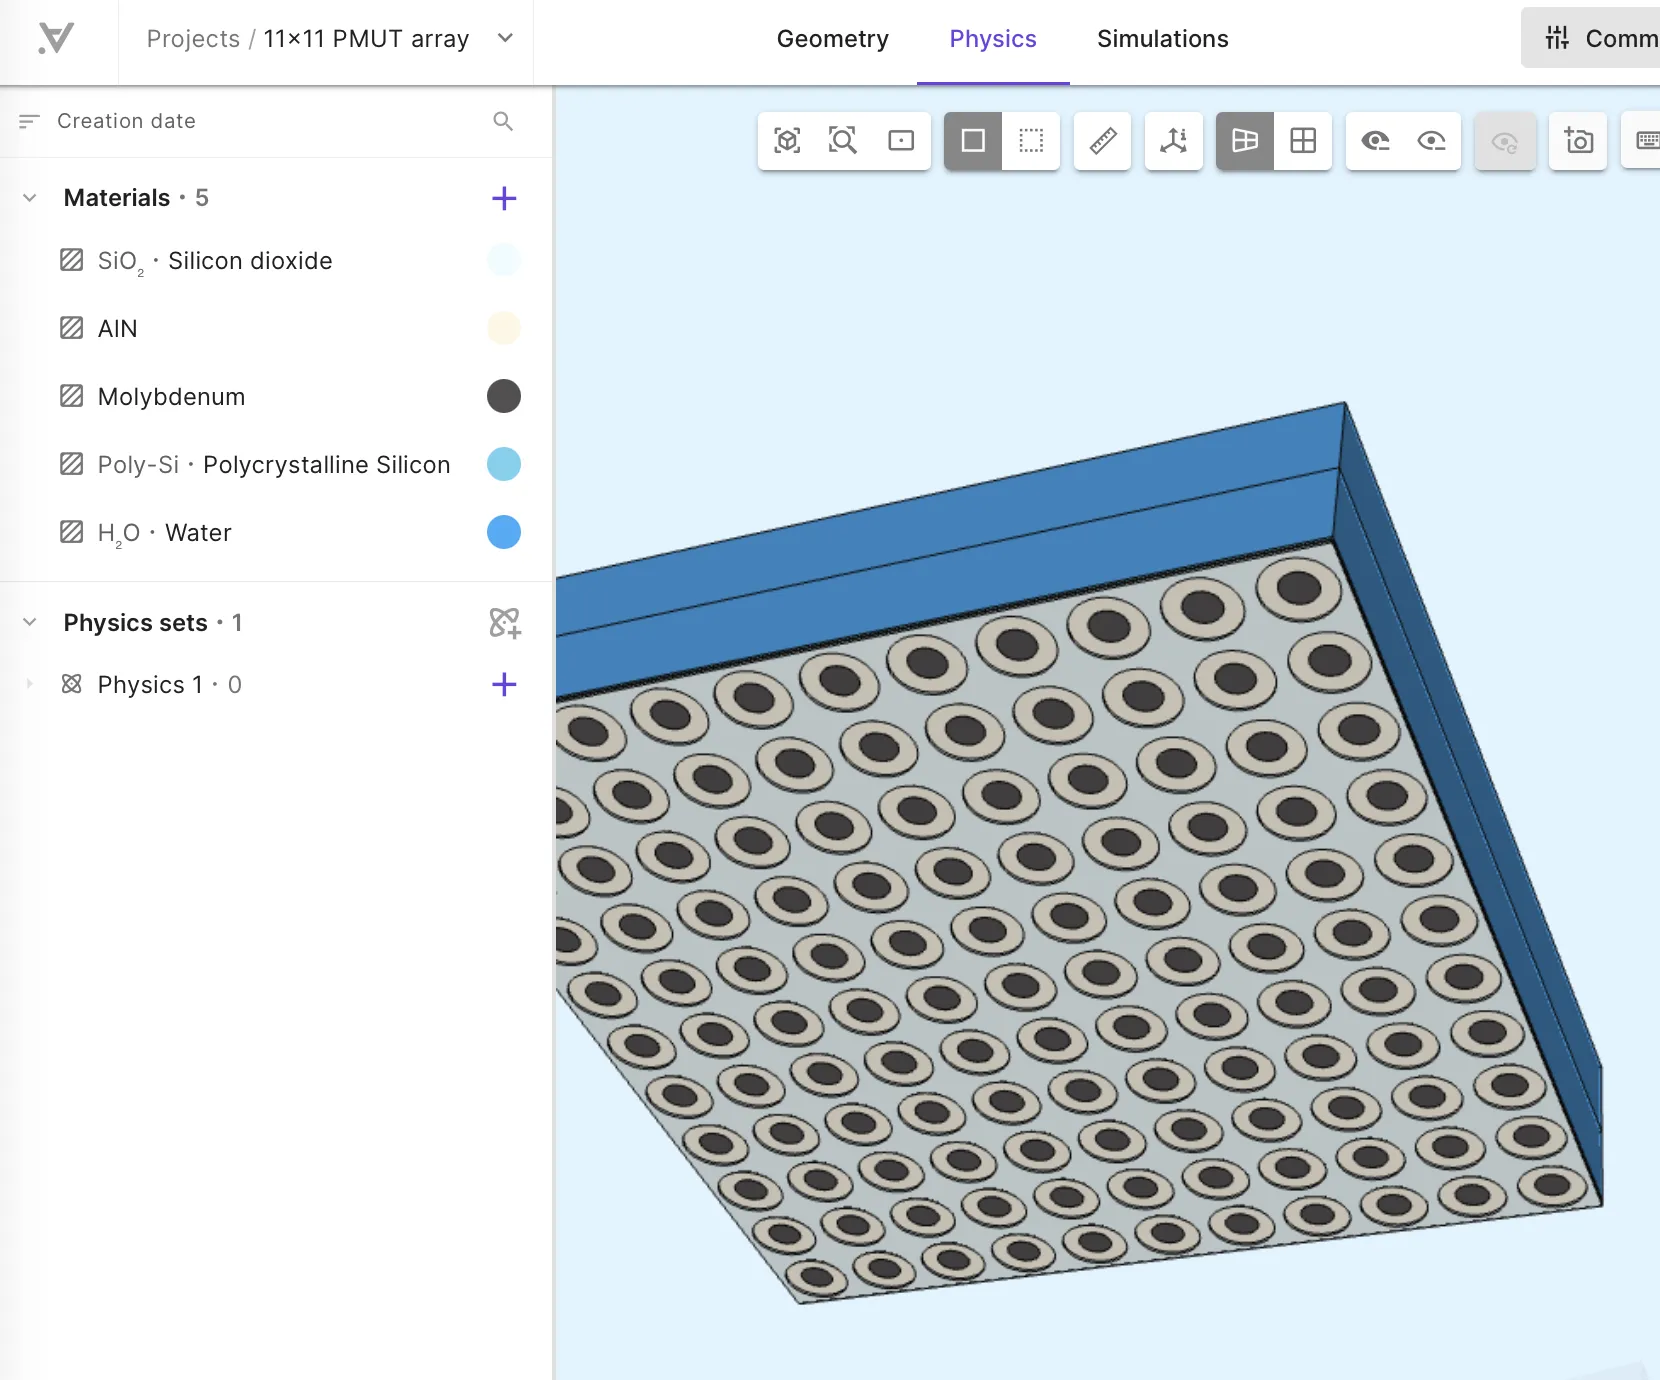Click the add physics set icon

click(504, 623)
